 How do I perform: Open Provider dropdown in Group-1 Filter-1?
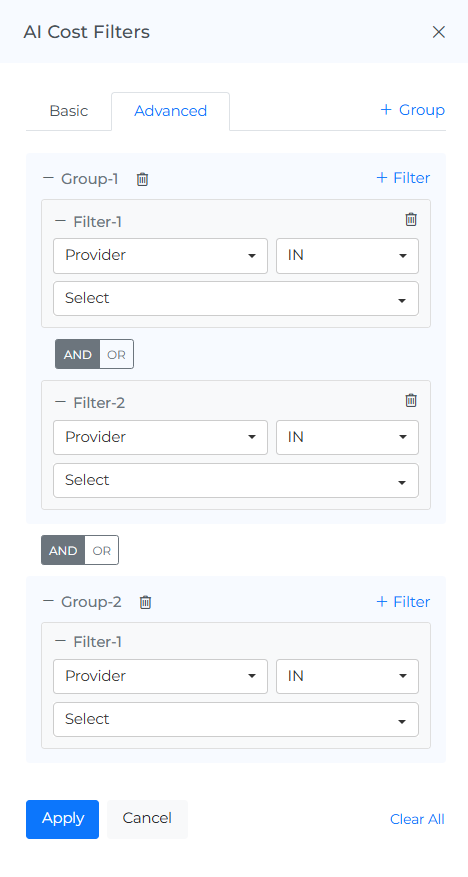pos(160,256)
